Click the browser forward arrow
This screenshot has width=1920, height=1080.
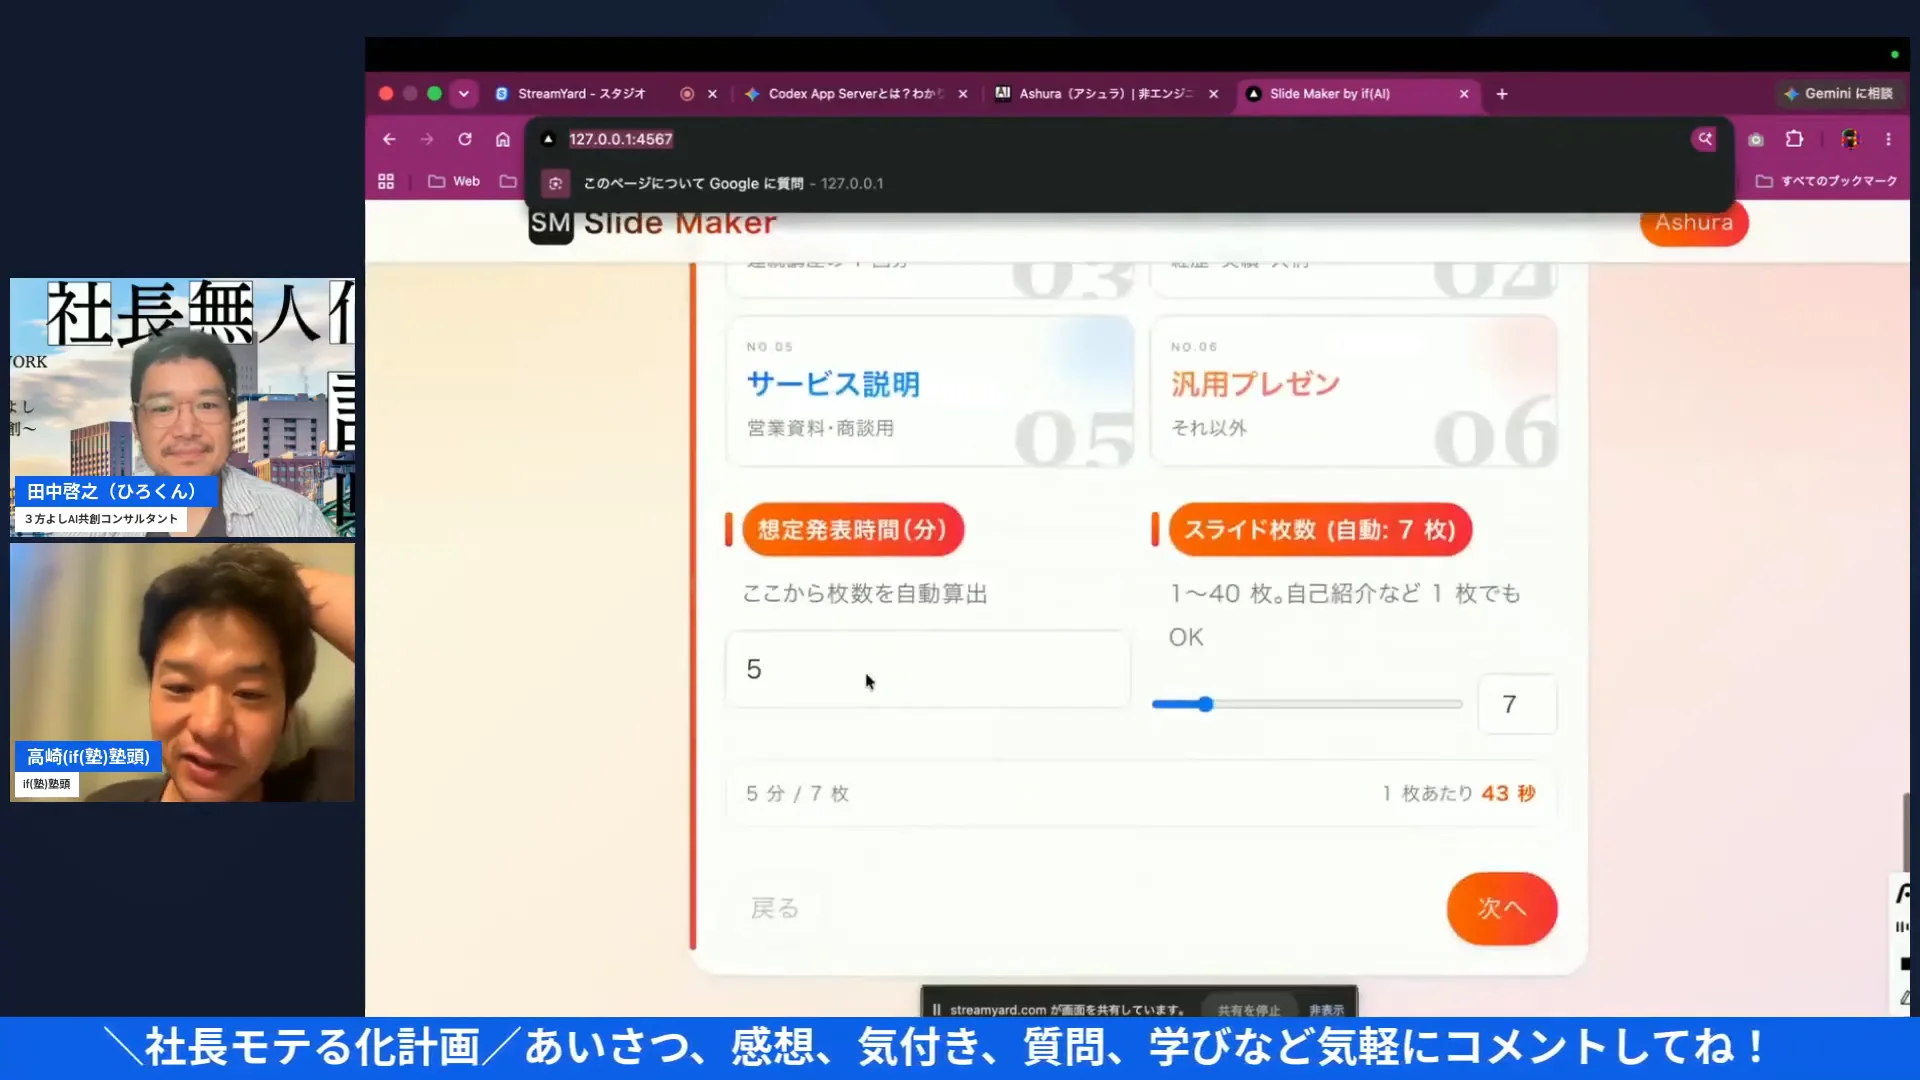coord(427,139)
